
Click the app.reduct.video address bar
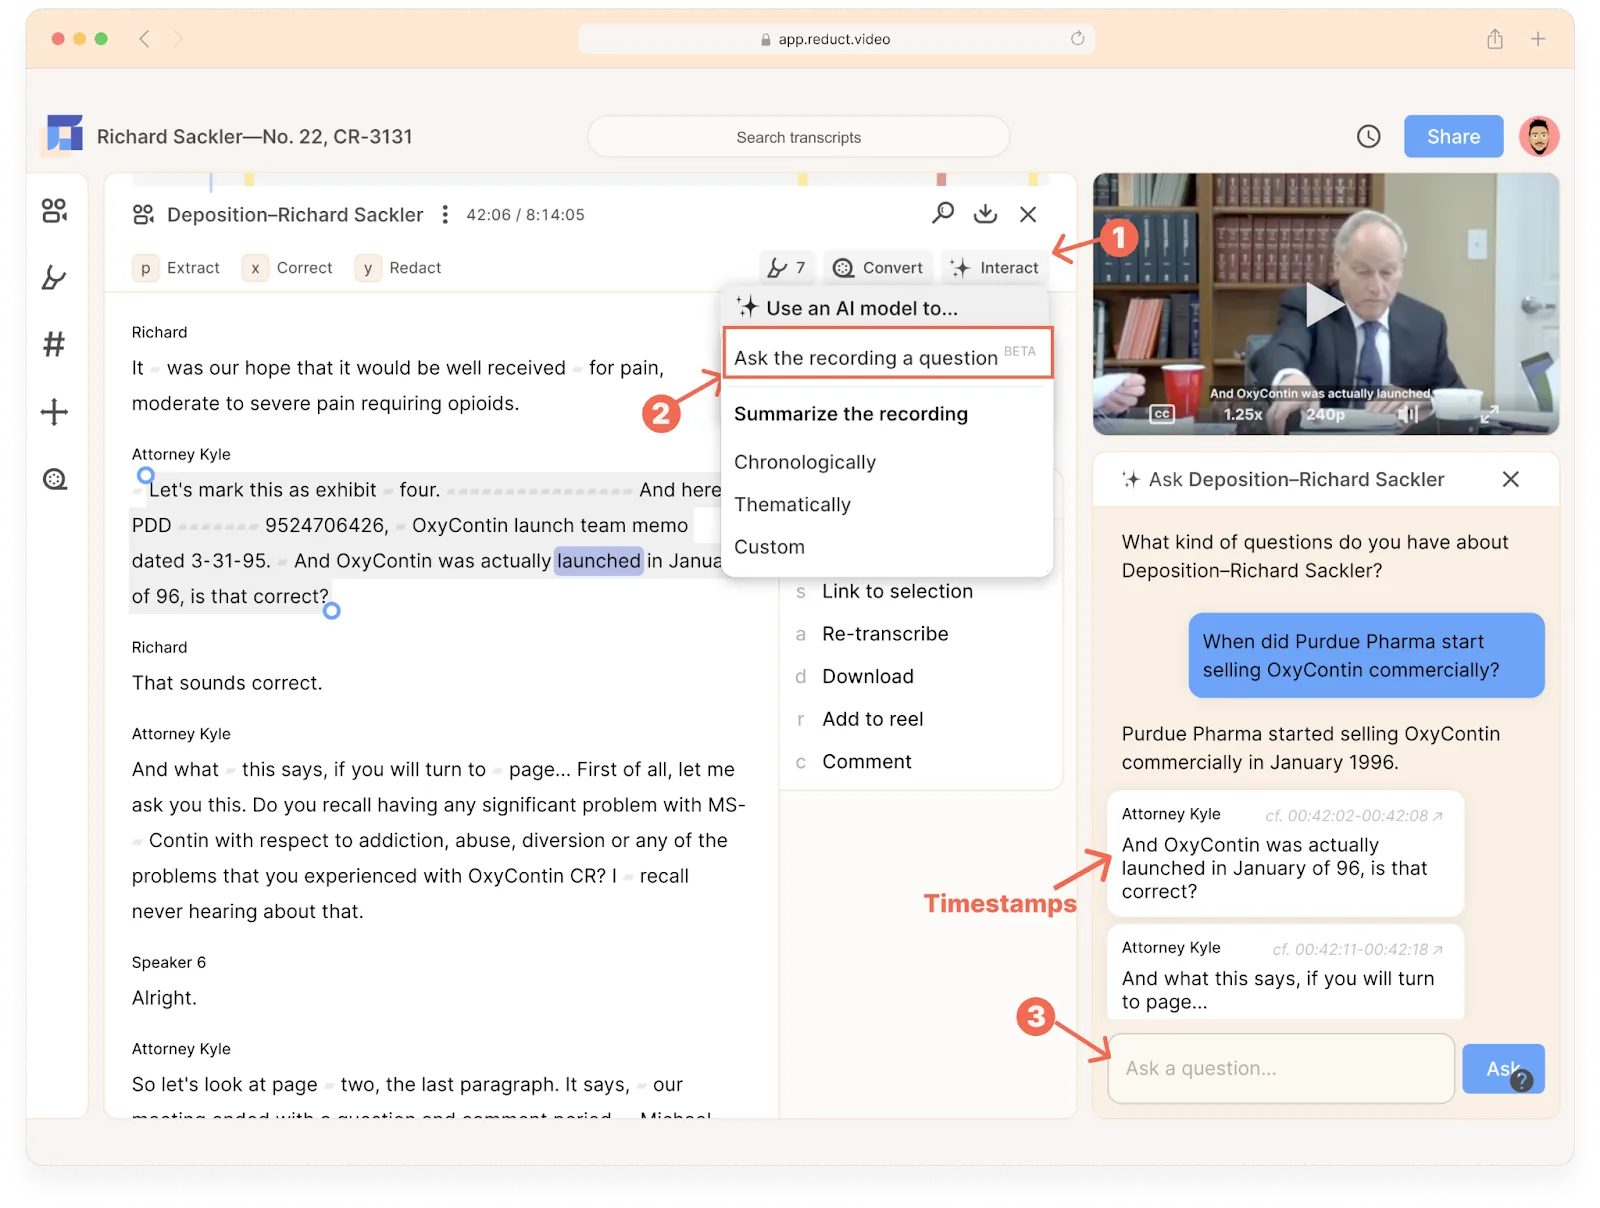[x=836, y=39]
